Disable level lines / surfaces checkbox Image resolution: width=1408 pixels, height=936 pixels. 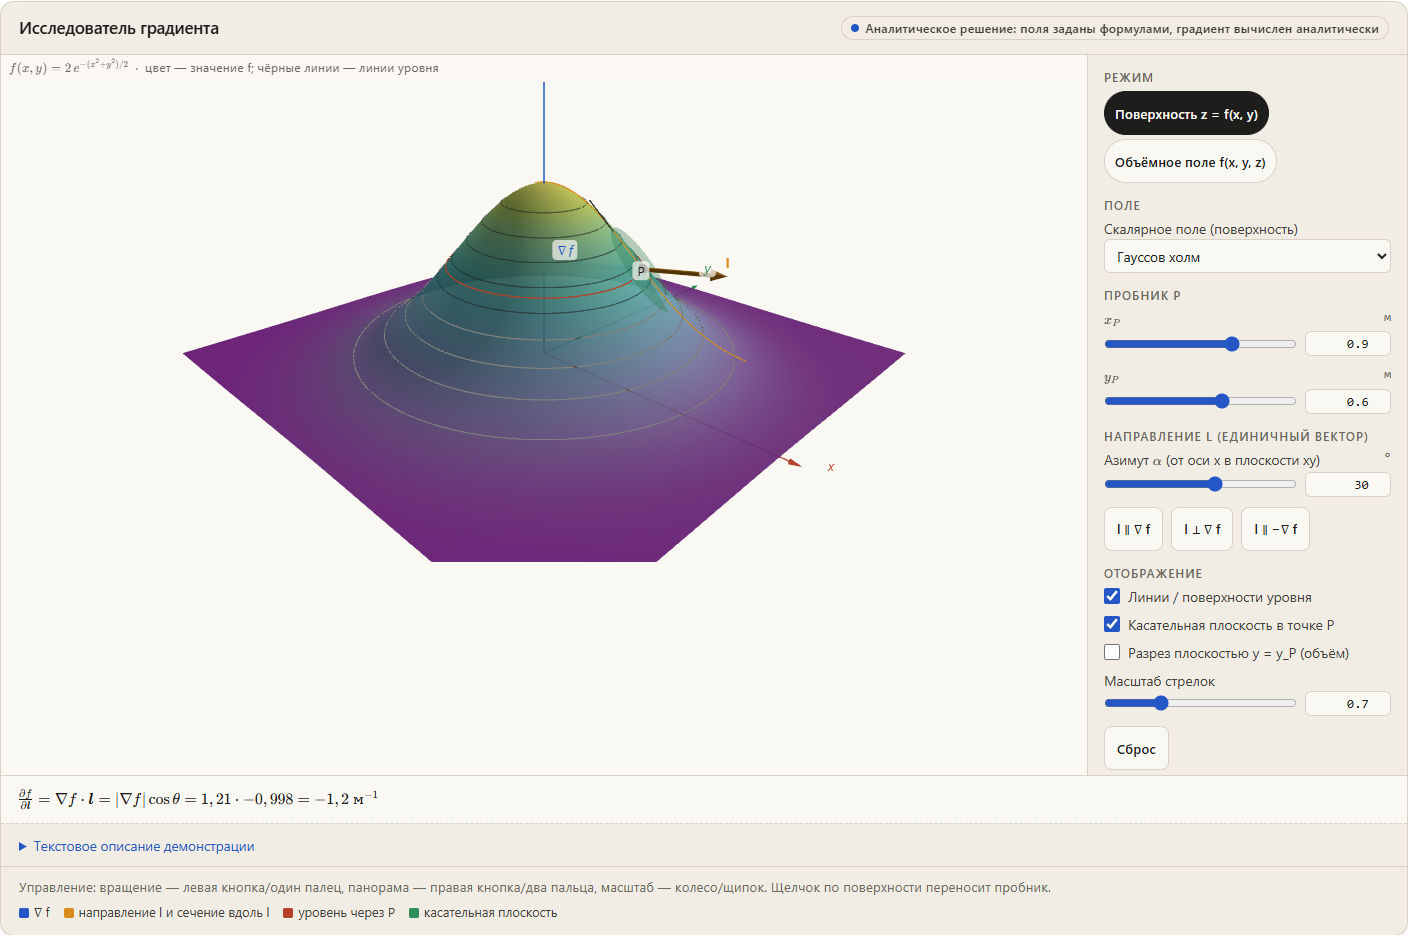[x=1112, y=596]
